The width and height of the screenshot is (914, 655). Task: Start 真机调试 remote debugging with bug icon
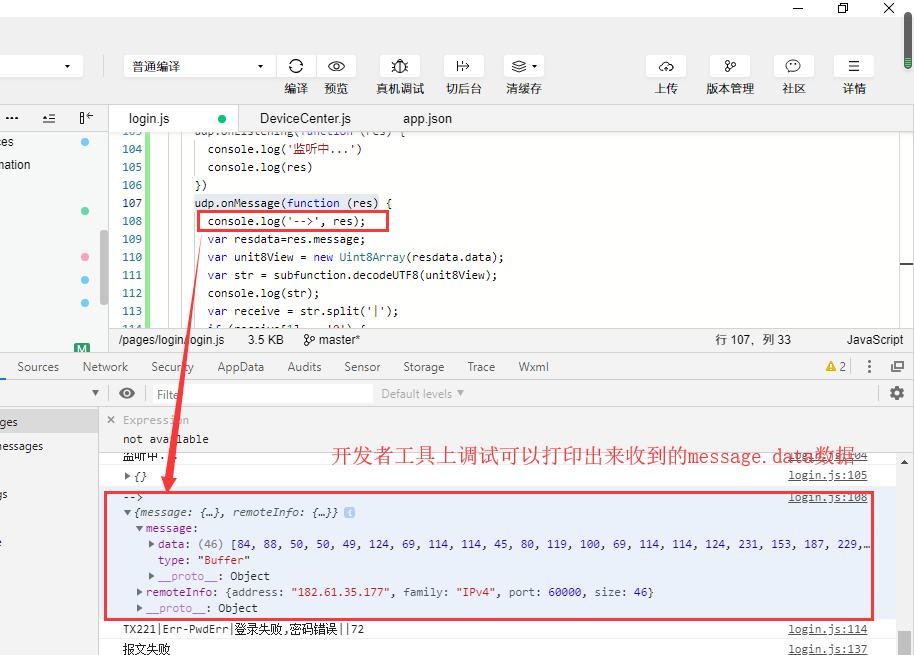(399, 66)
